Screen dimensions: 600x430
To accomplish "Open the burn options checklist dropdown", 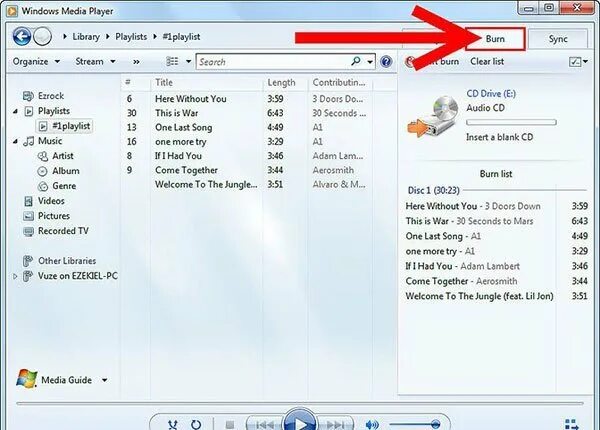I will point(578,62).
